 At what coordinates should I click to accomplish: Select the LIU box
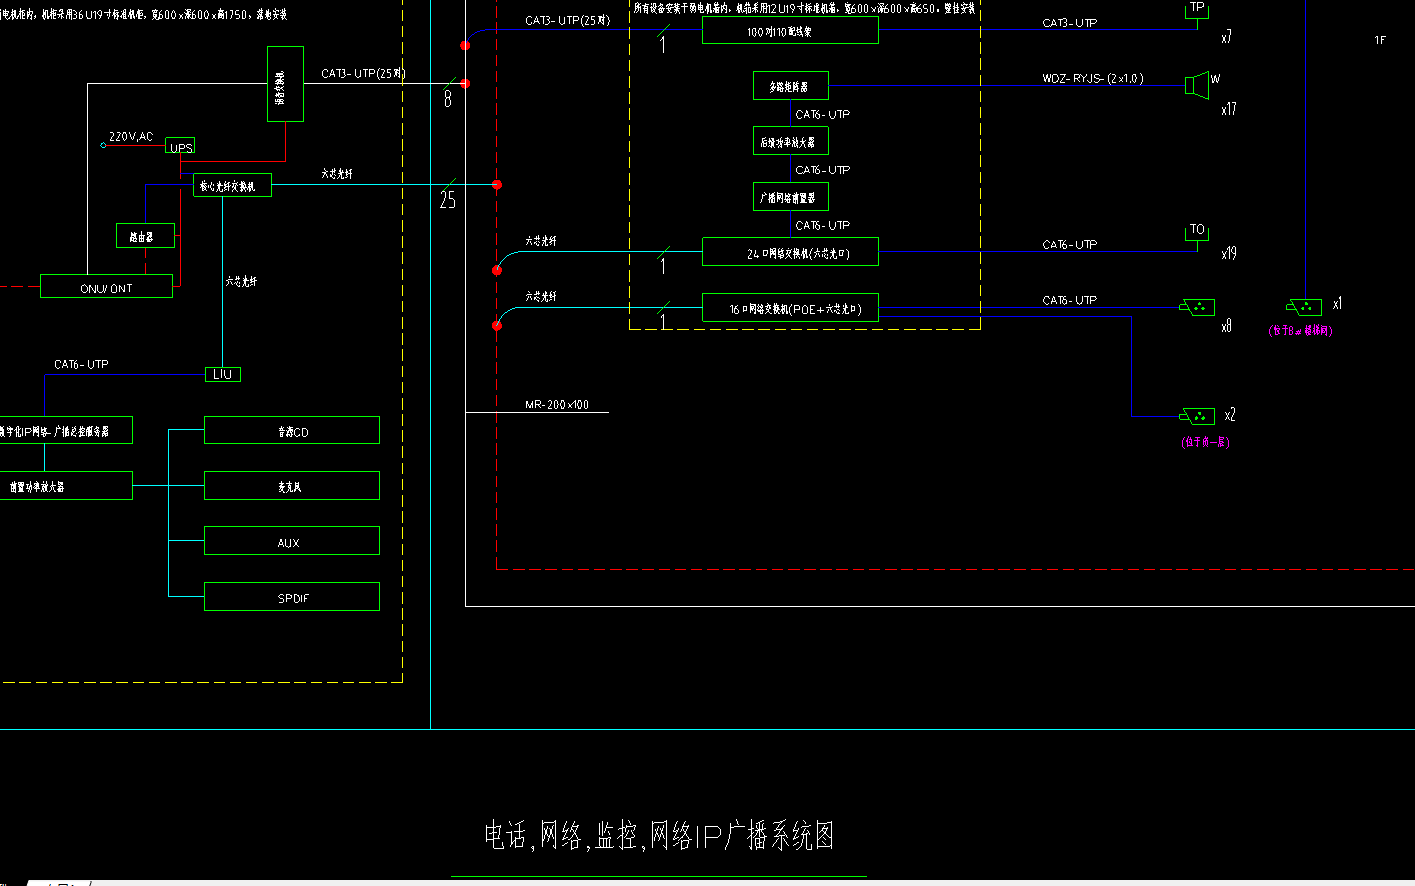(222, 374)
